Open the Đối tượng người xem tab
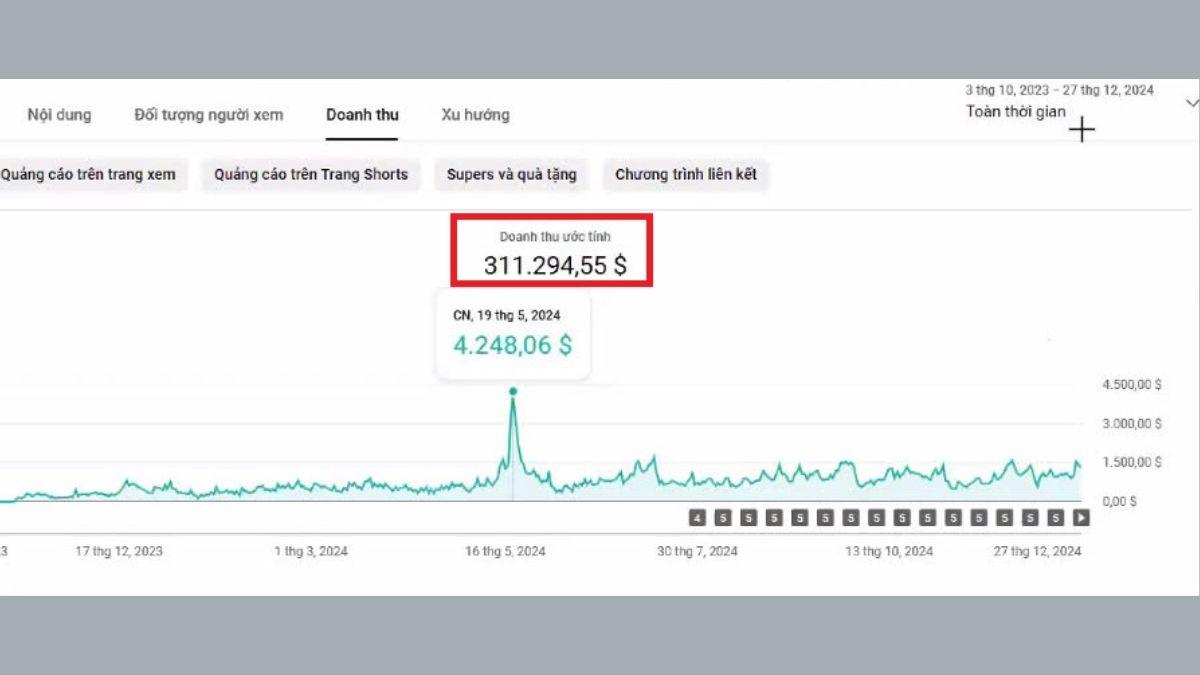 point(207,115)
